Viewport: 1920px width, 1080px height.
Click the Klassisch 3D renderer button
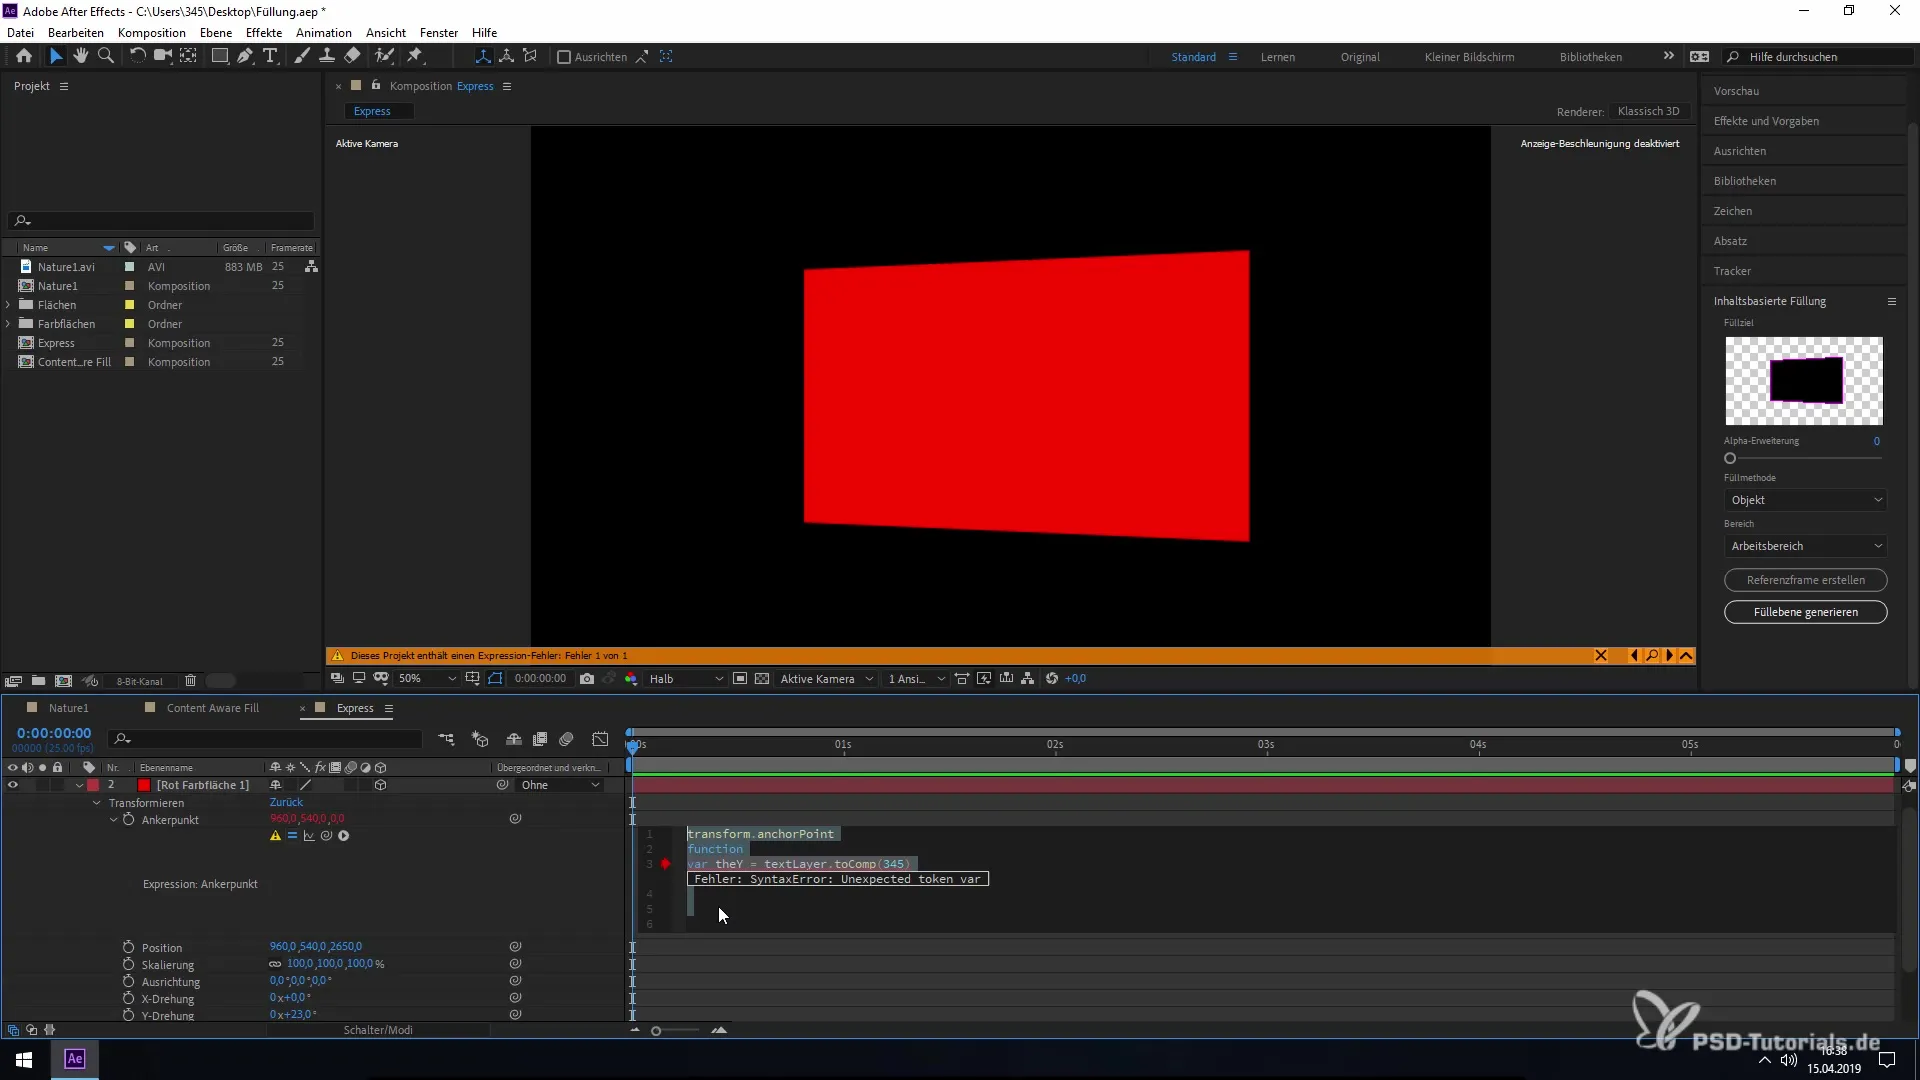coord(1648,111)
